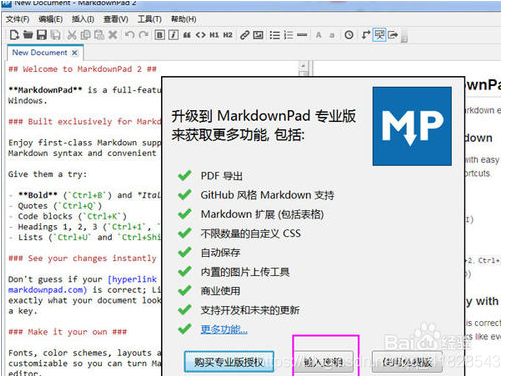Cut selection with scissors icon

click(x=72, y=35)
